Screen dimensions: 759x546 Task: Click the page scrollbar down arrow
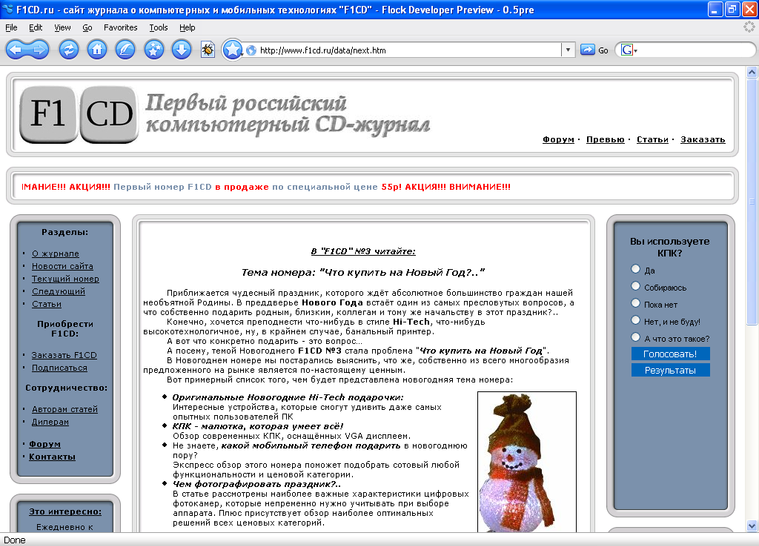pyautogui.click(x=752, y=526)
